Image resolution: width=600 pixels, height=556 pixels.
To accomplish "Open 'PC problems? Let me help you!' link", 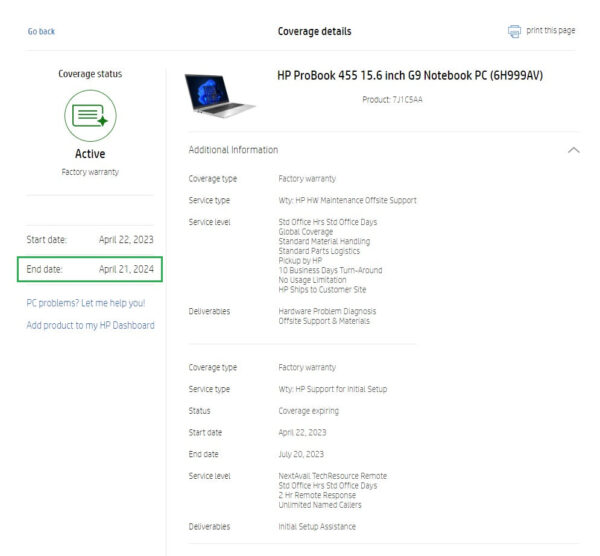I will coord(86,303).
